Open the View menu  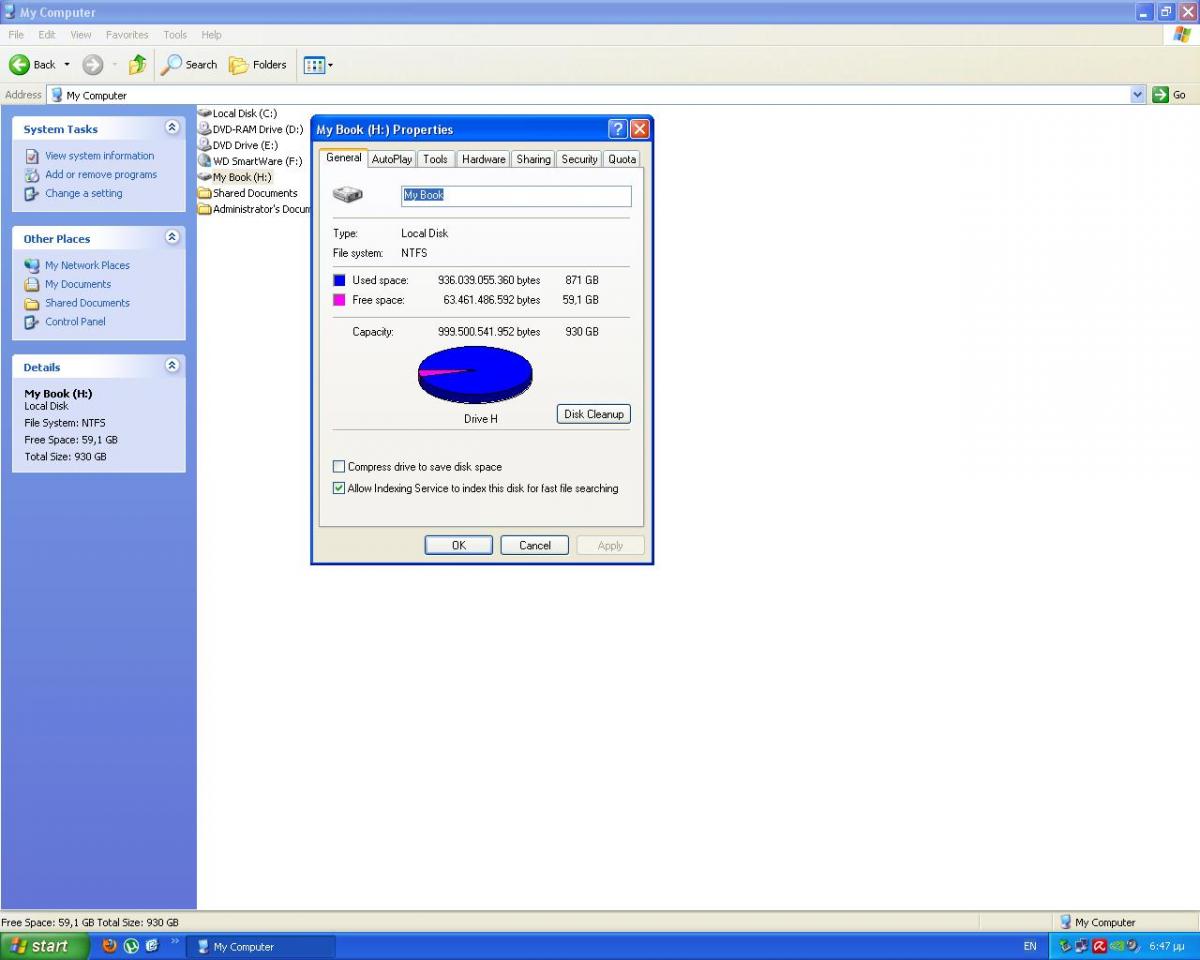(x=81, y=35)
